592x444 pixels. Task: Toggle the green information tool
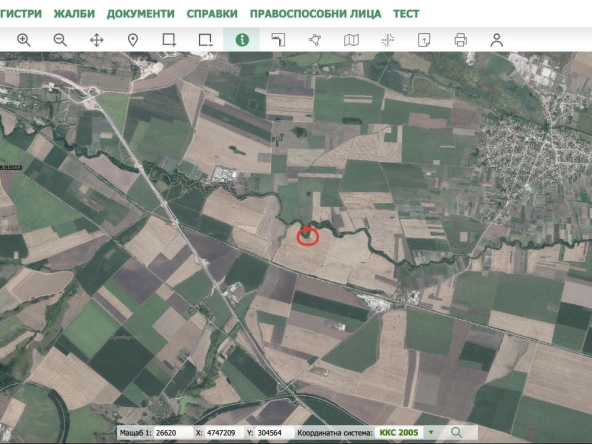coord(242,40)
